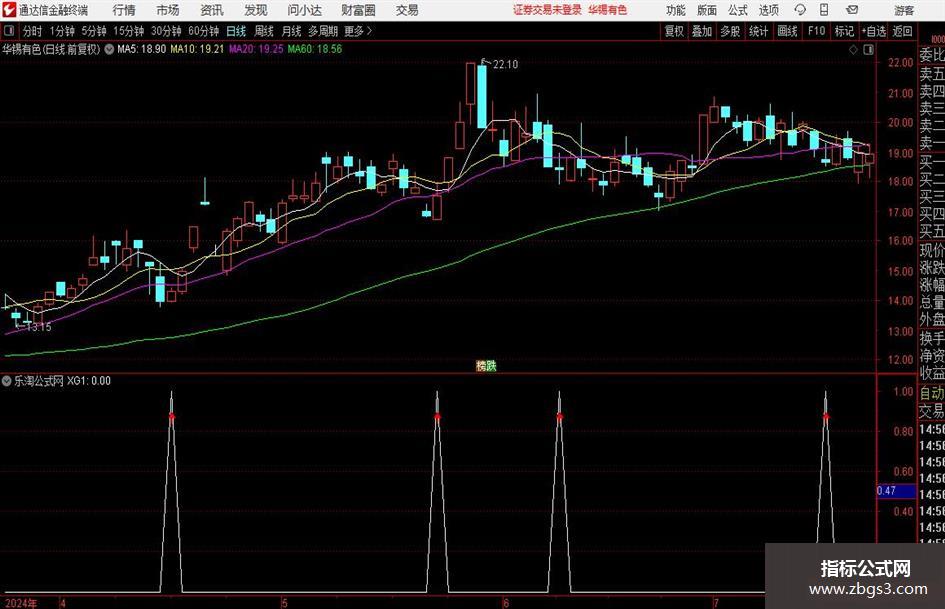Click the 13.15 low price marker
The width and height of the screenshot is (945, 609).
point(39,327)
